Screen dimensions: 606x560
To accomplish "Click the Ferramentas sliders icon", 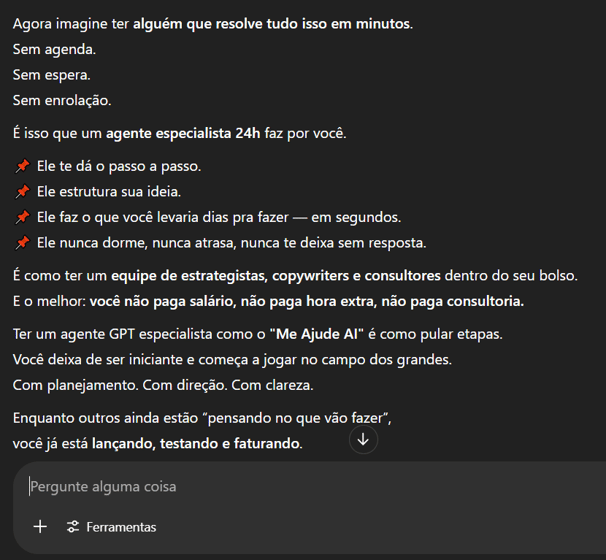I will (x=73, y=527).
